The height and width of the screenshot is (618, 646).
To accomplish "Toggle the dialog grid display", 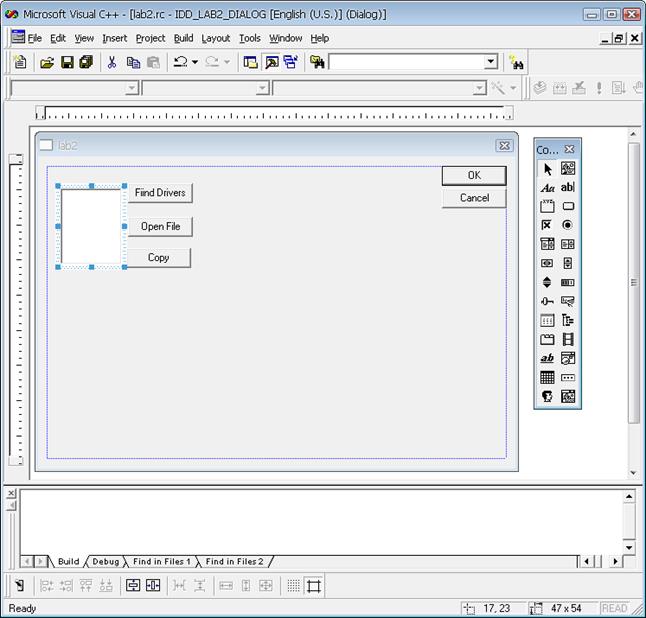I will tap(294, 585).
